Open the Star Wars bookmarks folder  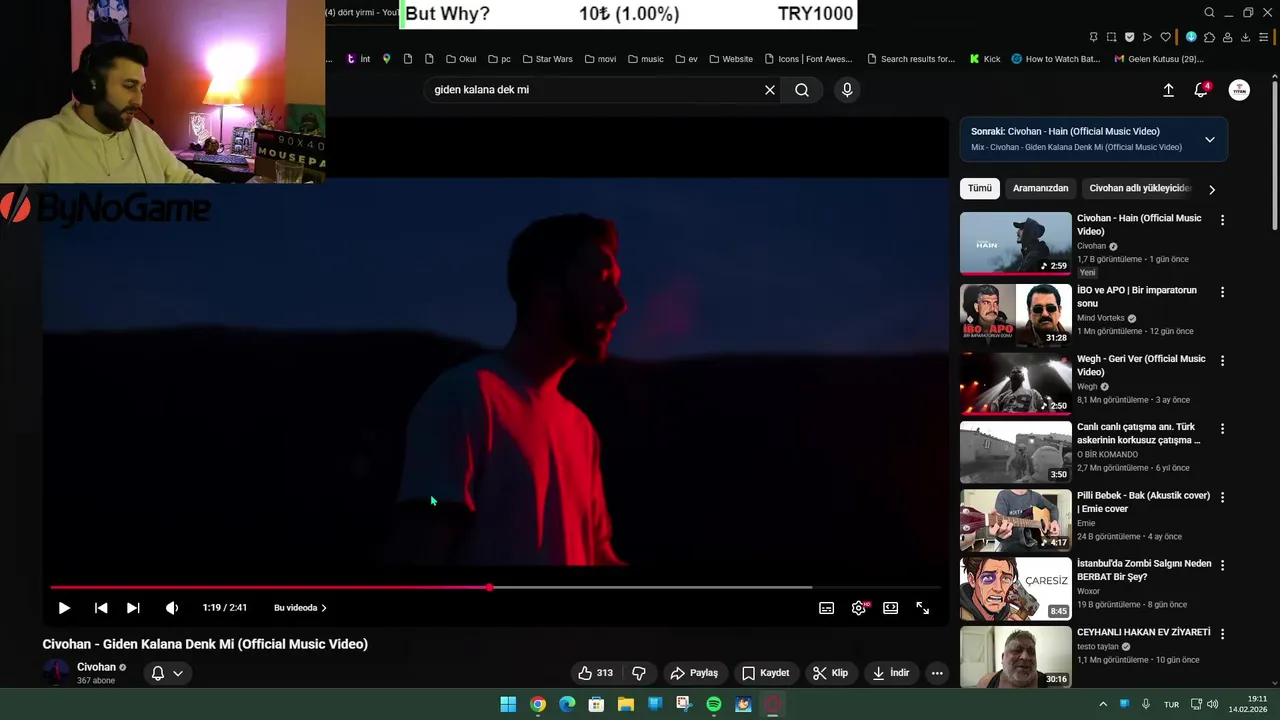click(x=547, y=59)
